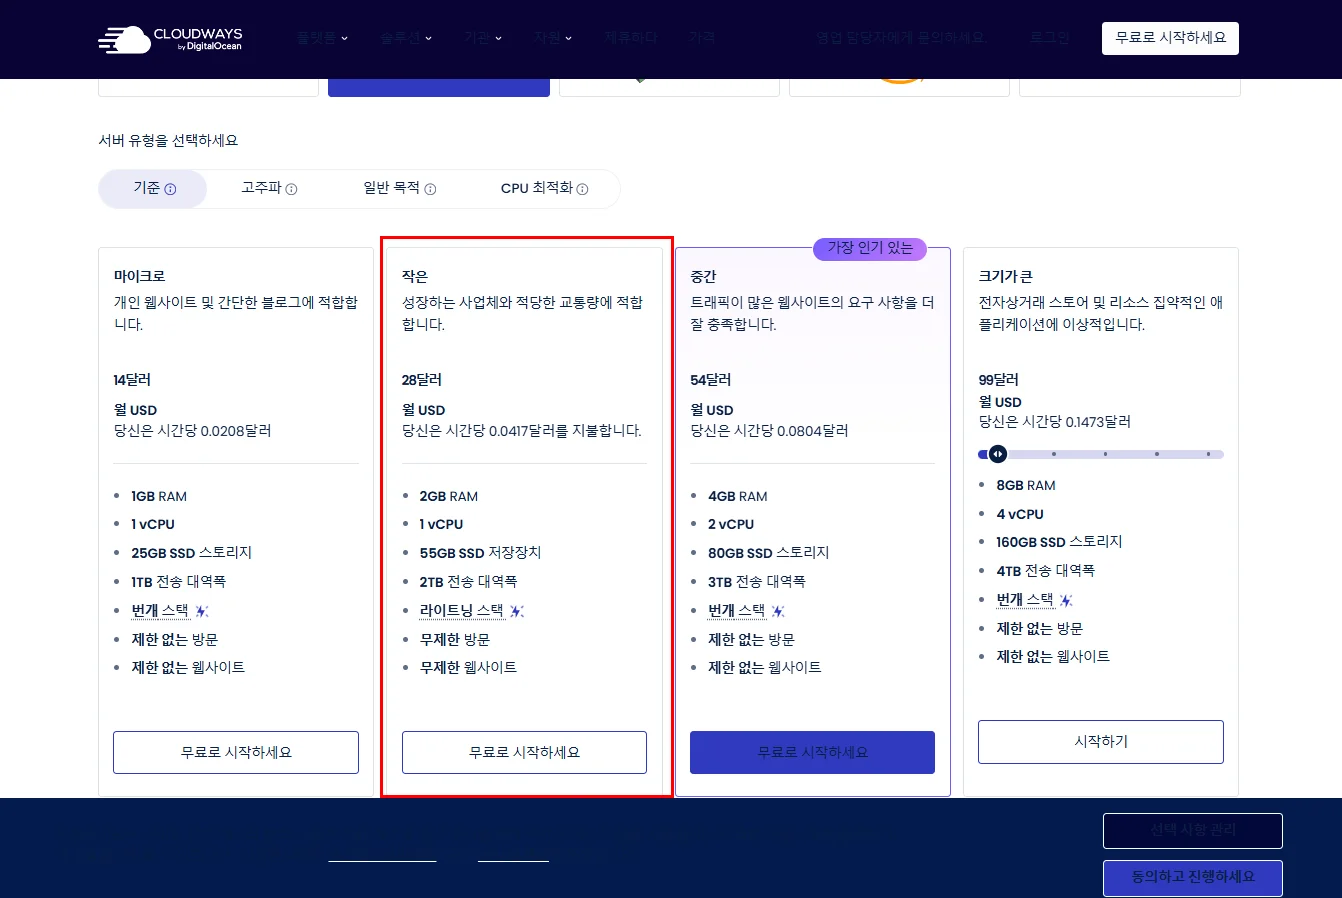
Task: Select the 기준 server type tab
Action: [153, 188]
